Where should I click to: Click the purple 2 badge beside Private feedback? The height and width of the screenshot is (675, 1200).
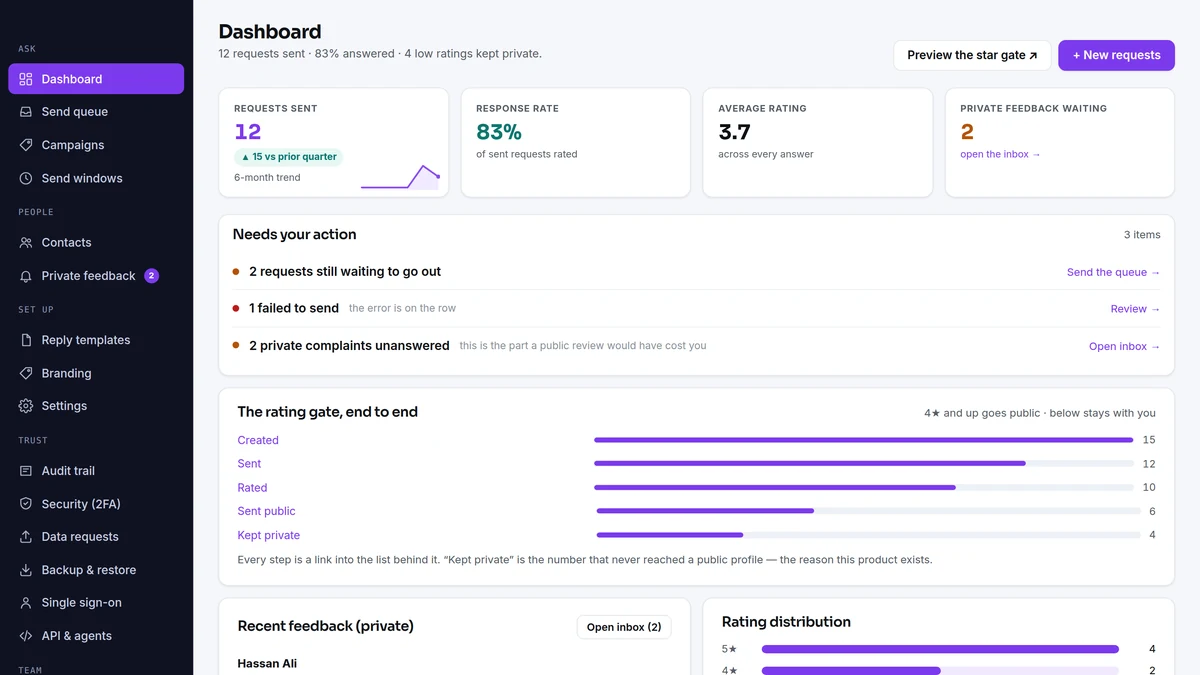click(151, 276)
